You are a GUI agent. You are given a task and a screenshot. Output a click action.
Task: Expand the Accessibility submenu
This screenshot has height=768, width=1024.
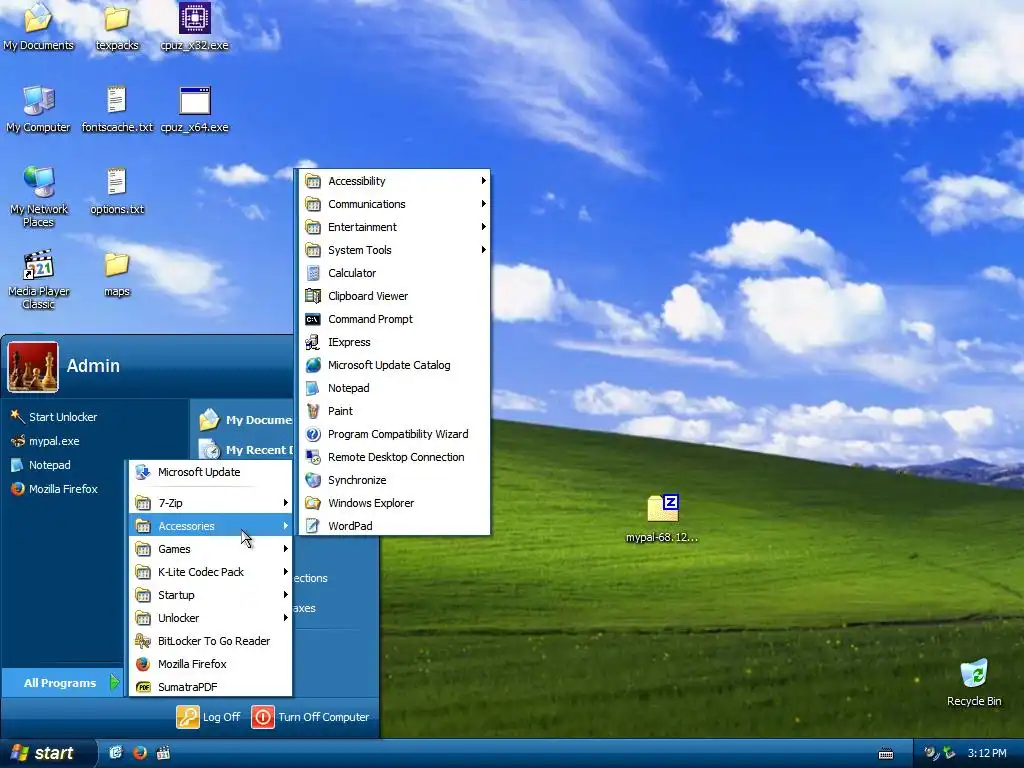tap(394, 181)
